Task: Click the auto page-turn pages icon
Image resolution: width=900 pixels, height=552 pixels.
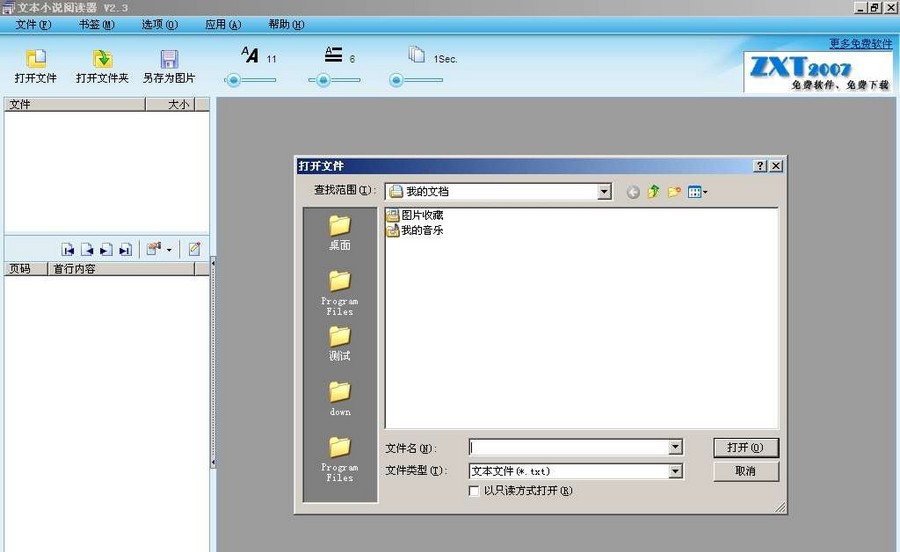Action: (417, 55)
